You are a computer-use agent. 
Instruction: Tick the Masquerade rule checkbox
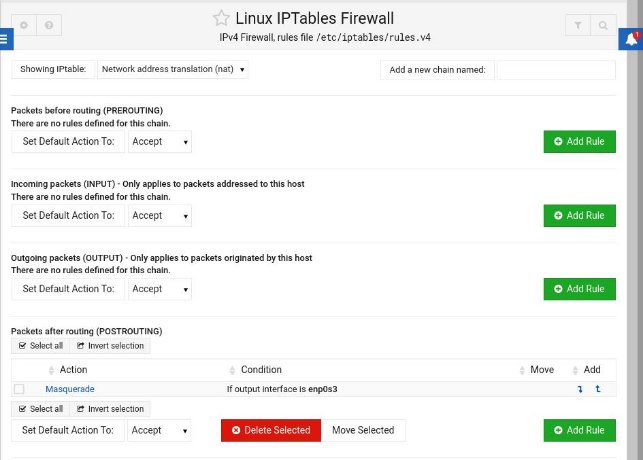19,389
